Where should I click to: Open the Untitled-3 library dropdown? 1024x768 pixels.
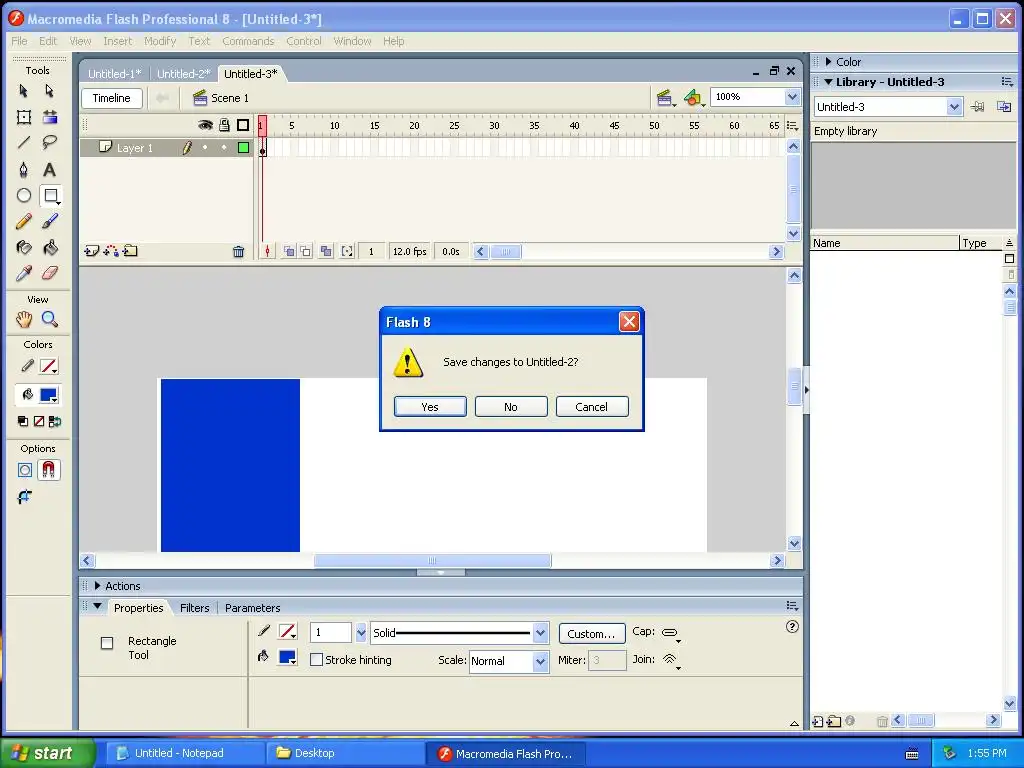(x=953, y=106)
